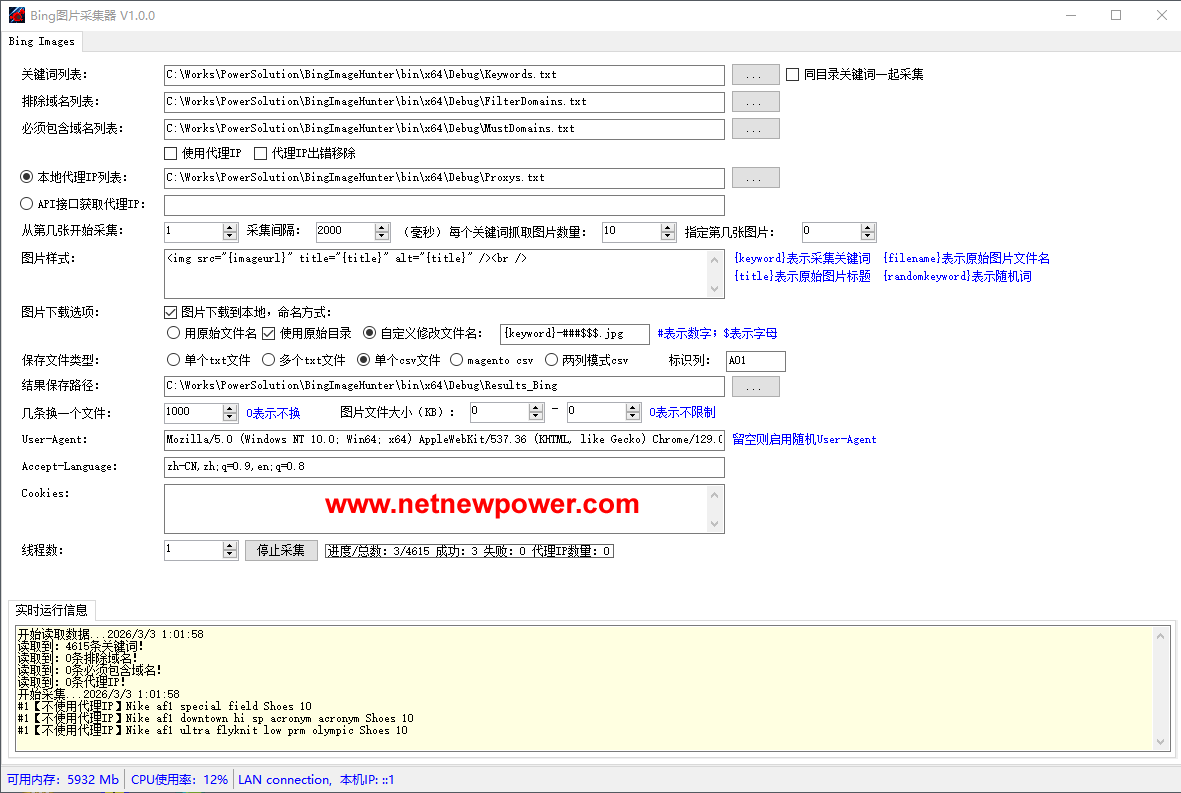Click browse button for must-include domains list
This screenshot has height=793, width=1181.
click(x=755, y=128)
